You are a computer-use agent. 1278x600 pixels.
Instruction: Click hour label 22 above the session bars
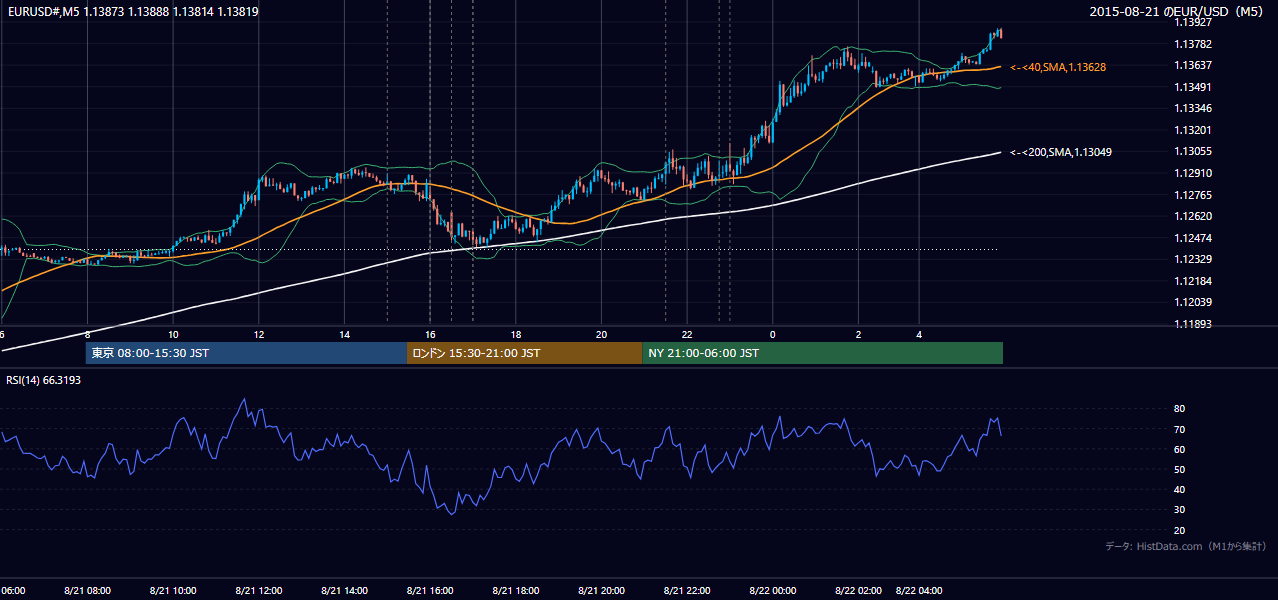(687, 334)
